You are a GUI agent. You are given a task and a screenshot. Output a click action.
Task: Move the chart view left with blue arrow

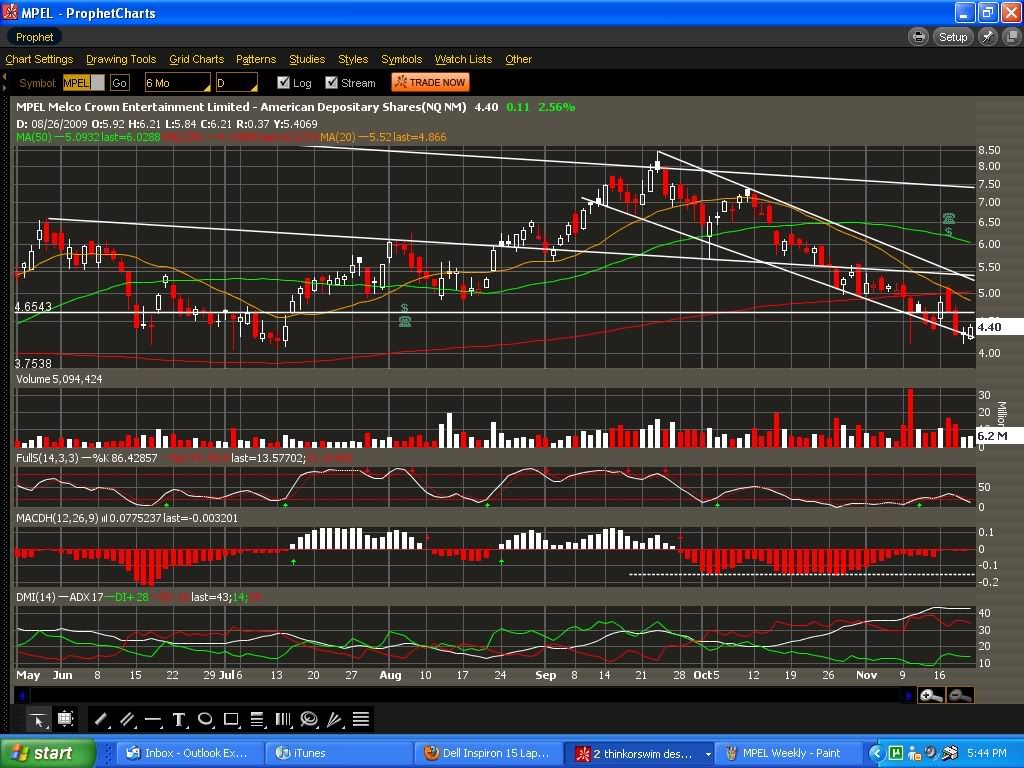pos(22,696)
